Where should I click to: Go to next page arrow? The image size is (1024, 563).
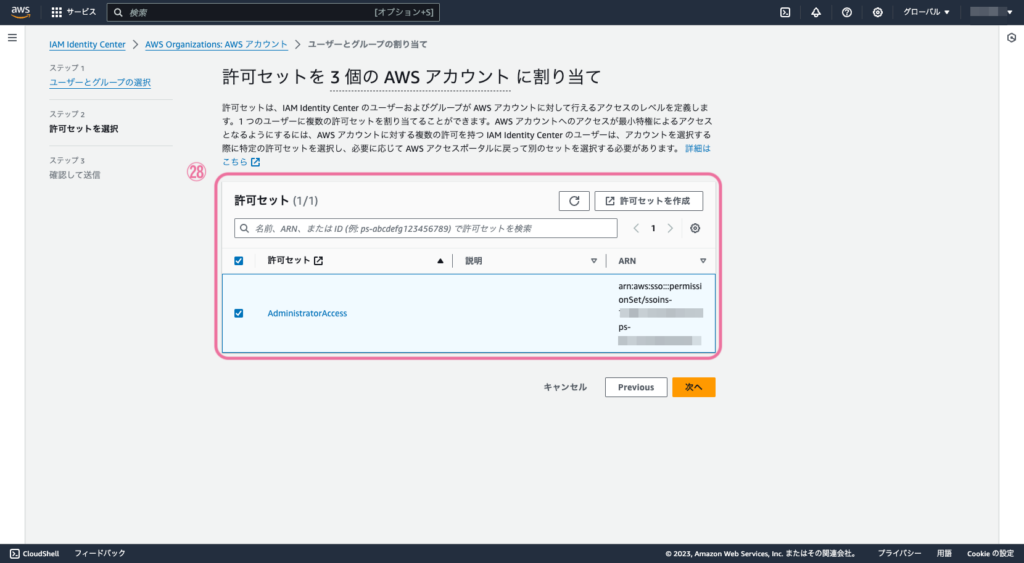[670, 228]
